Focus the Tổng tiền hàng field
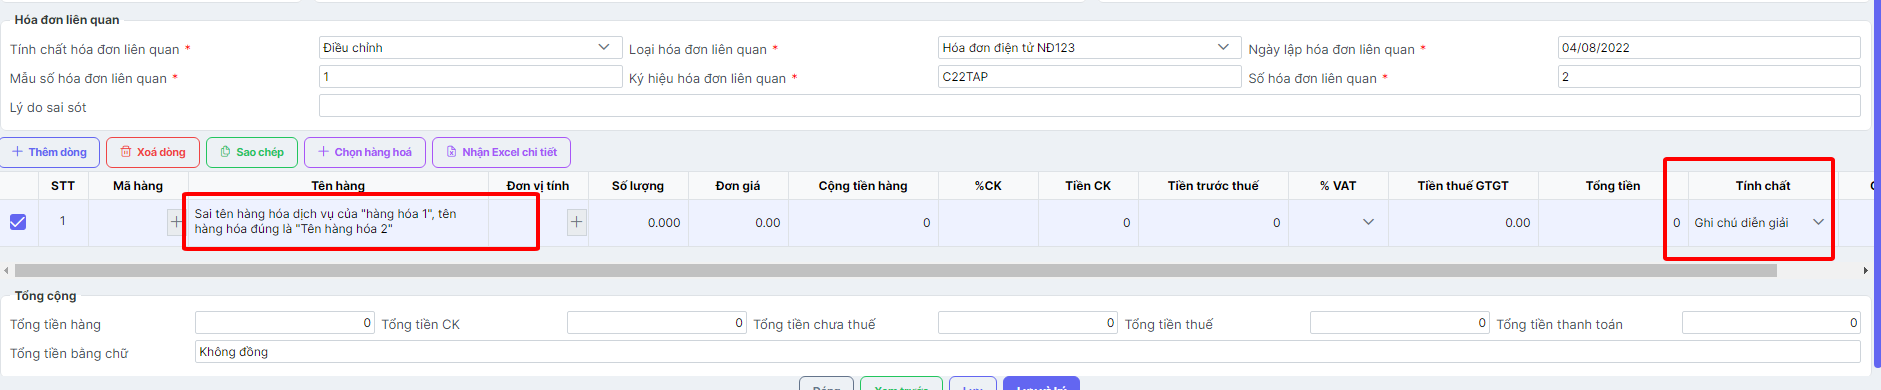The image size is (1881, 390). click(285, 322)
